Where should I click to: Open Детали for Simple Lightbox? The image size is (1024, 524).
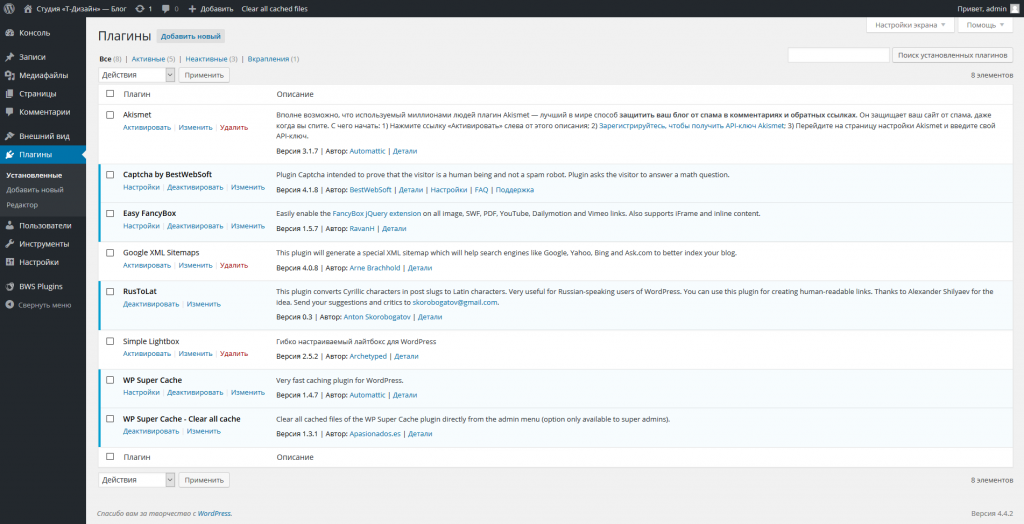tap(406, 357)
